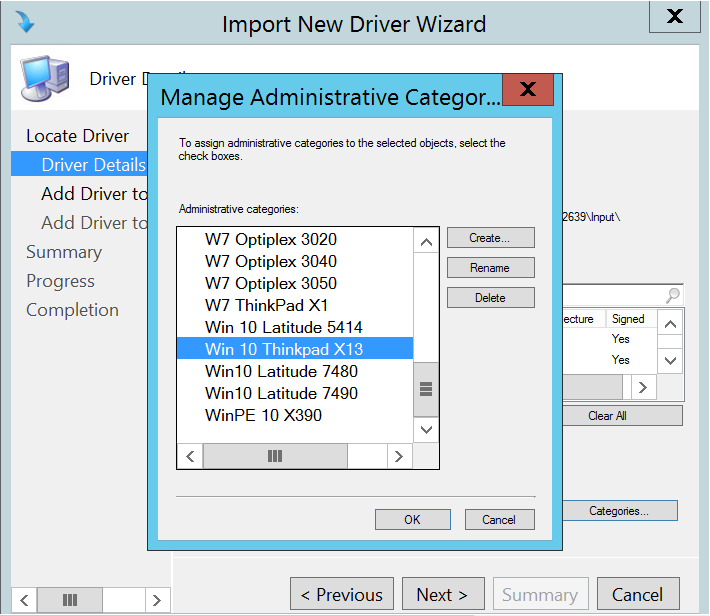
Task: Click the Rename button
Action: tap(490, 268)
